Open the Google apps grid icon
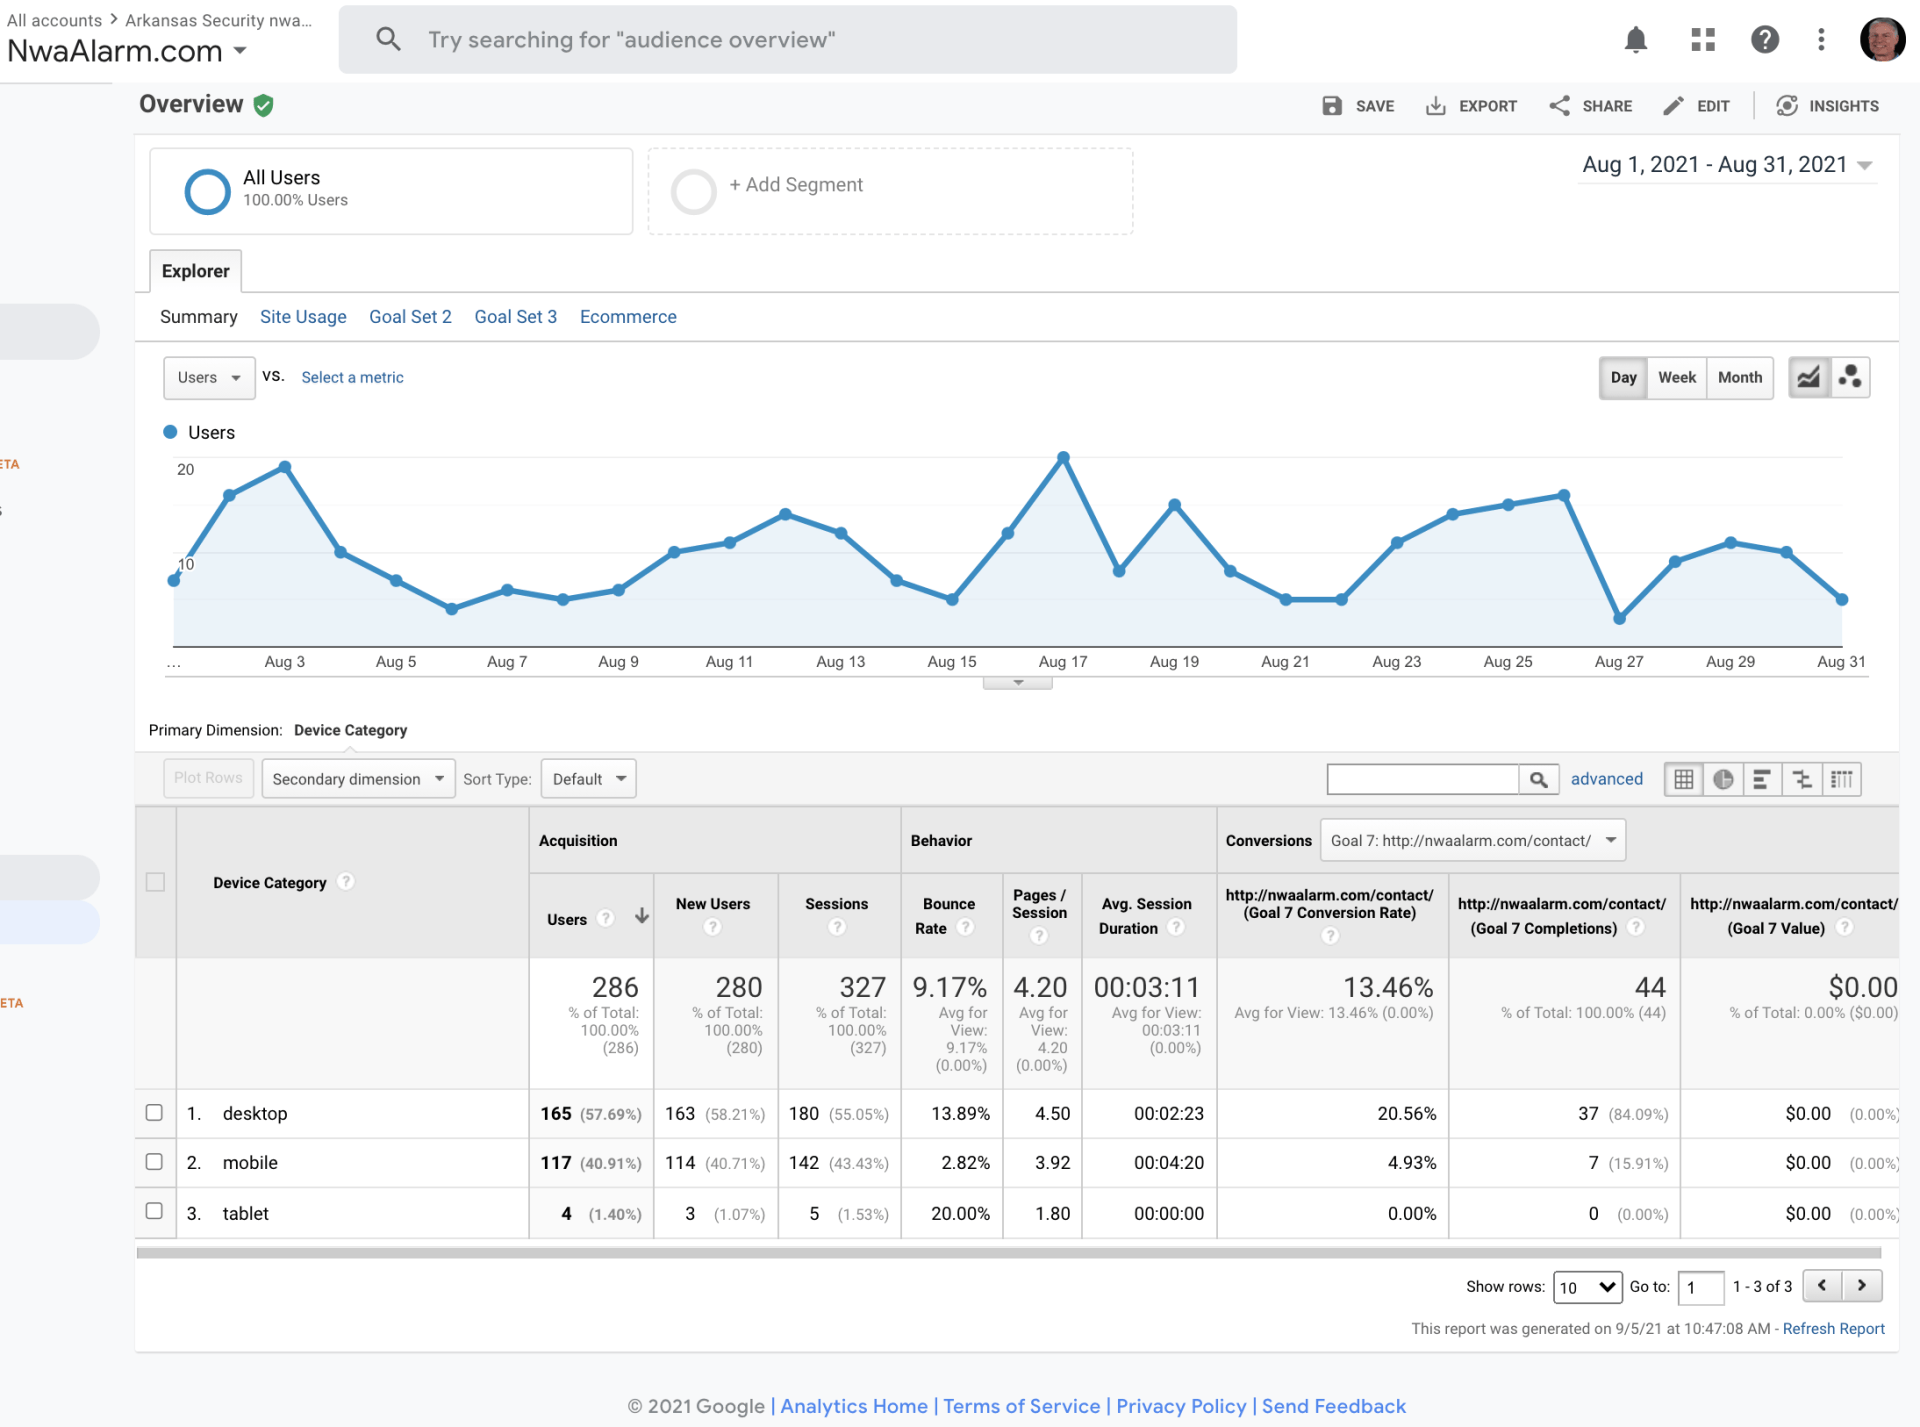This screenshot has width=1920, height=1427. pyautogui.click(x=1702, y=40)
